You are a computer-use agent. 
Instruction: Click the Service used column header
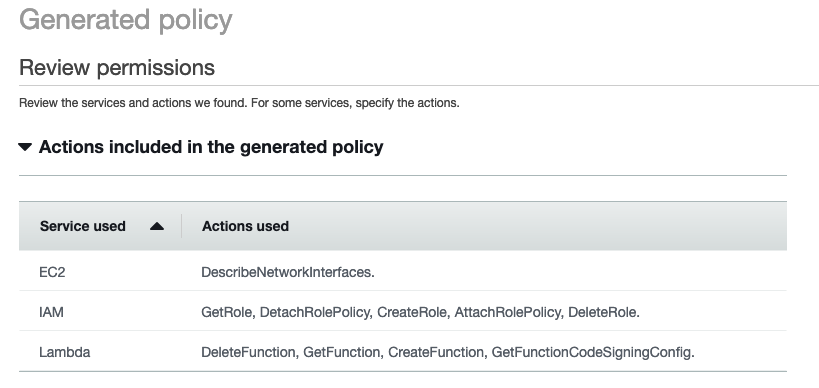pos(83,226)
